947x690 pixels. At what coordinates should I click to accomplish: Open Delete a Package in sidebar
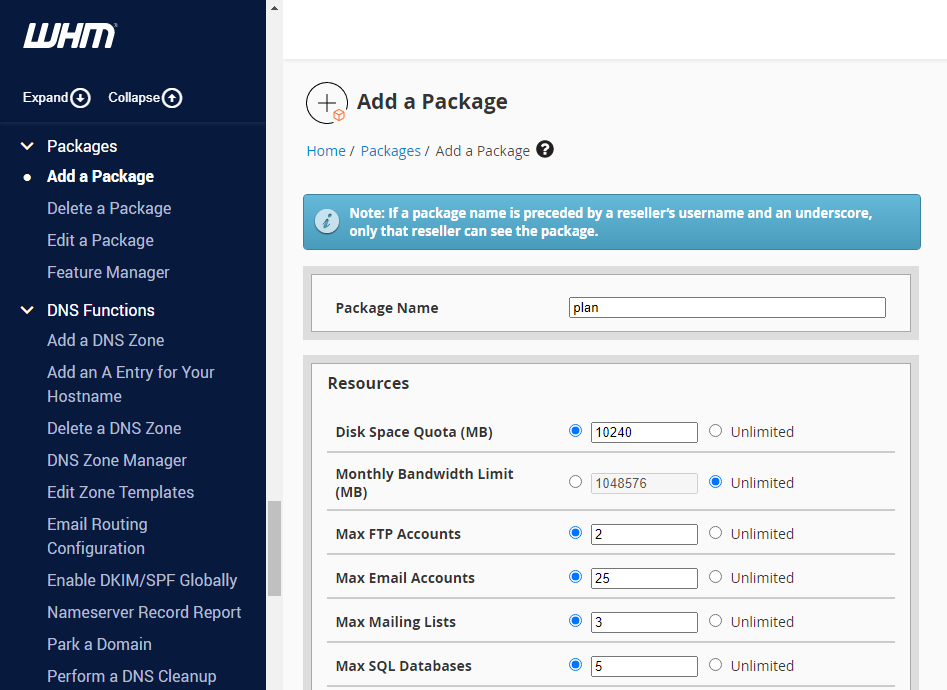tap(109, 208)
